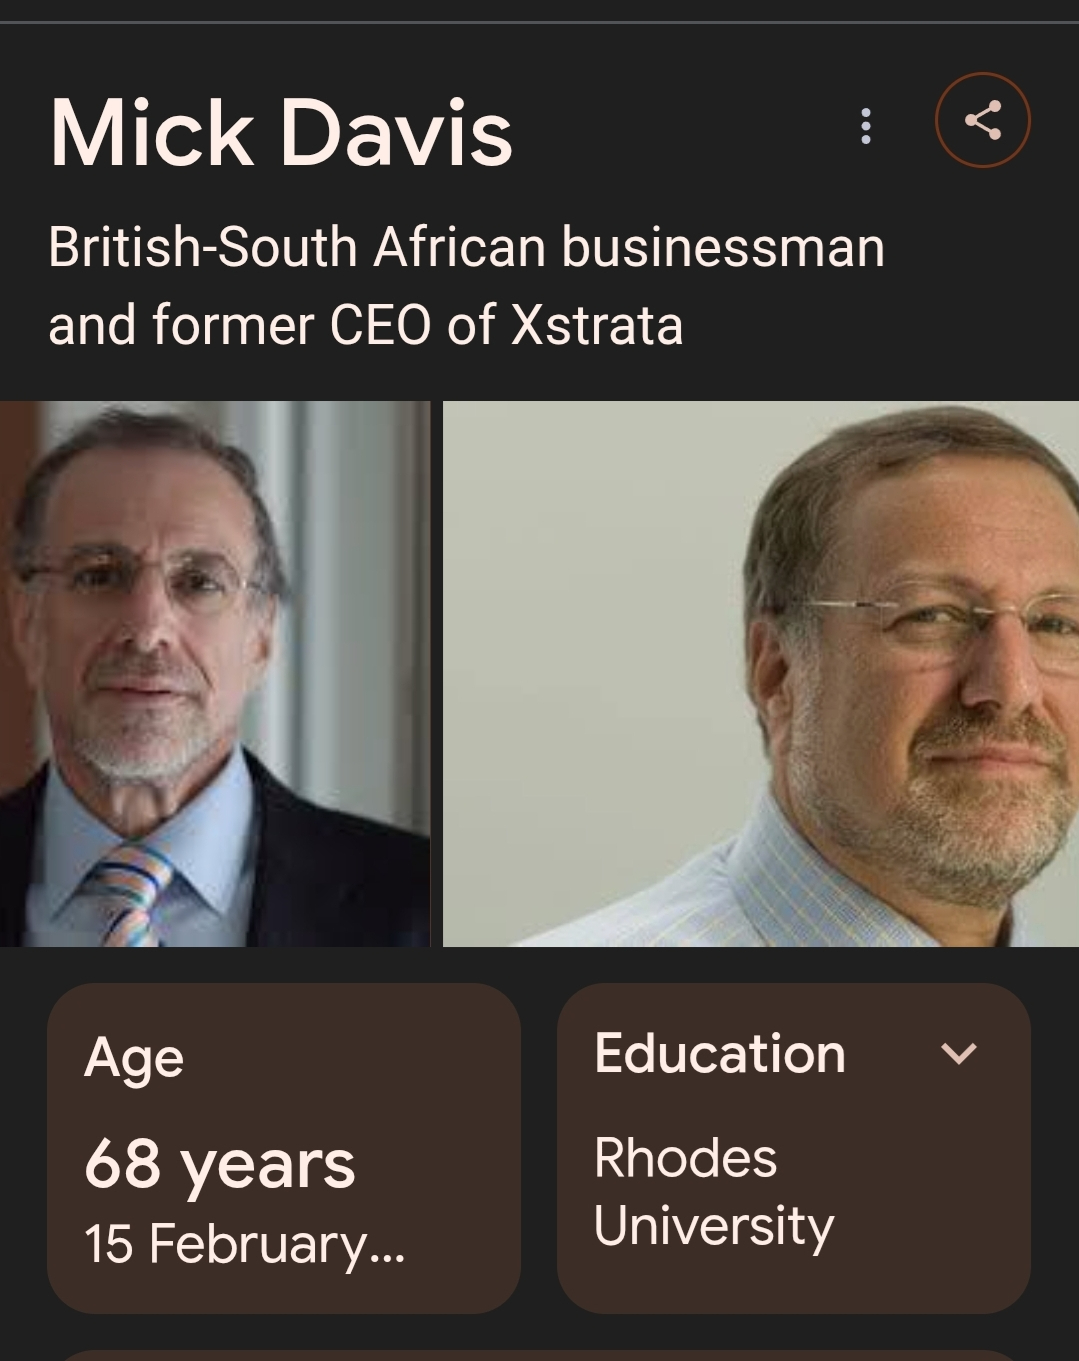Tap the British-South African businessman description
Screen dimensions: 1079x1361
pos(466,247)
